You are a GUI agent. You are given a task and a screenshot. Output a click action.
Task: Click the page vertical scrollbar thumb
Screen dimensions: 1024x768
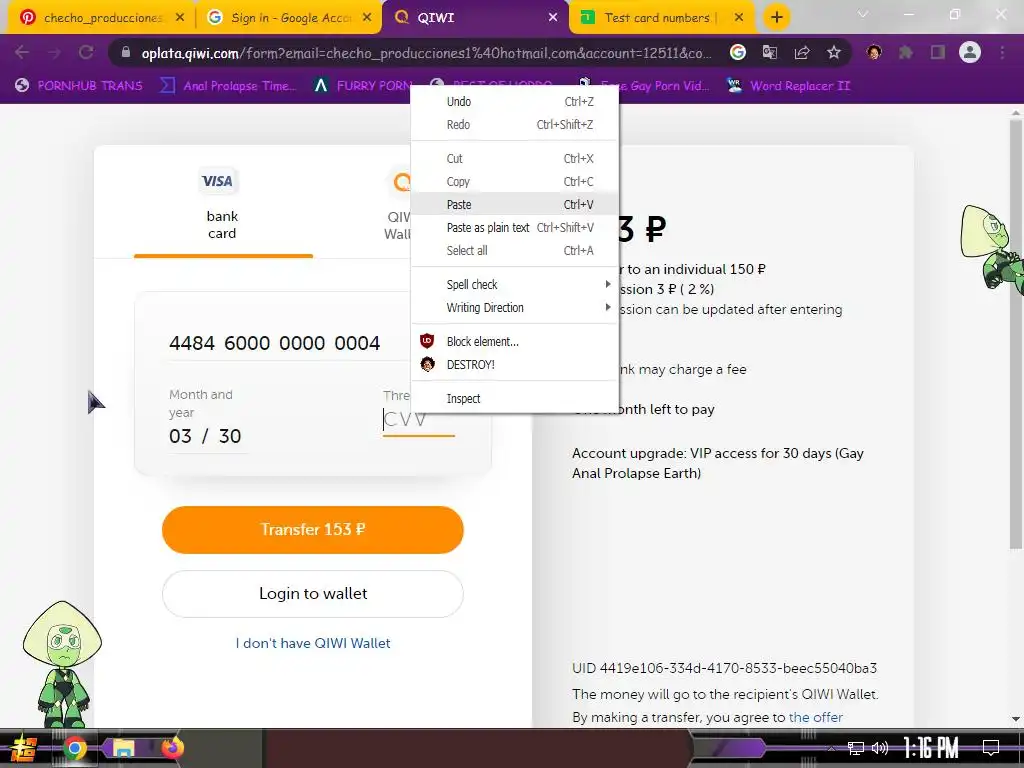[x=1016, y=333]
